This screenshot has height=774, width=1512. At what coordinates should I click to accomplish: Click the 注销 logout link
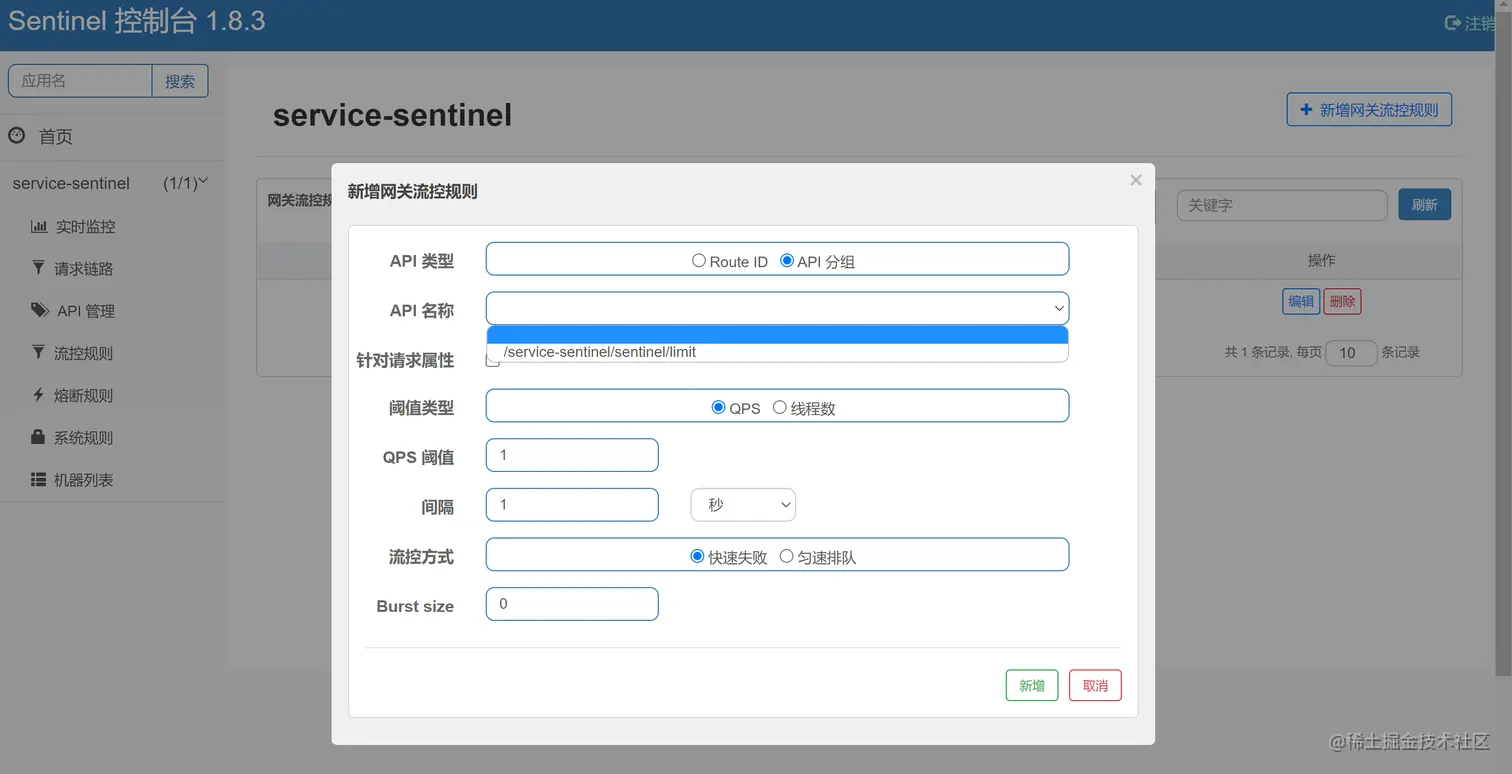click(x=1479, y=23)
